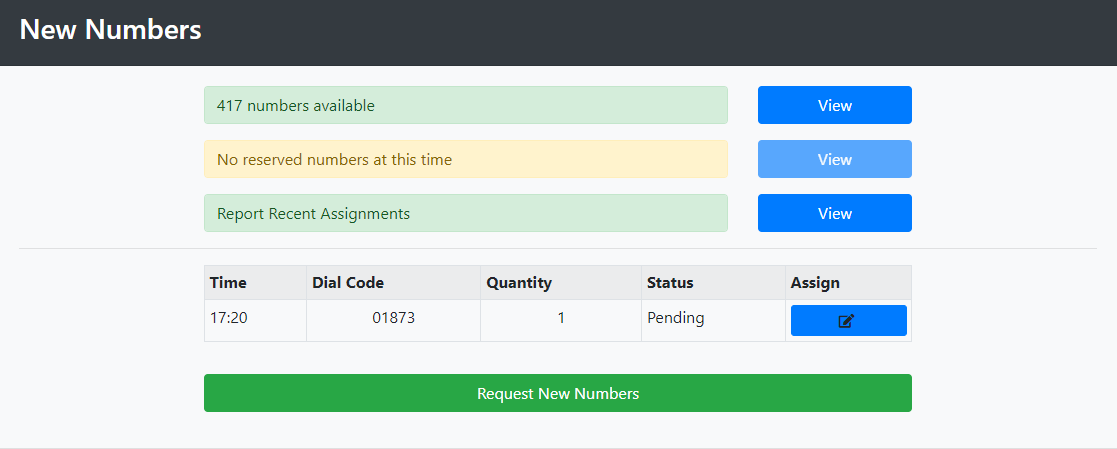Image resolution: width=1117 pixels, height=449 pixels.
Task: Click the Dial Code column header
Action: click(x=394, y=283)
